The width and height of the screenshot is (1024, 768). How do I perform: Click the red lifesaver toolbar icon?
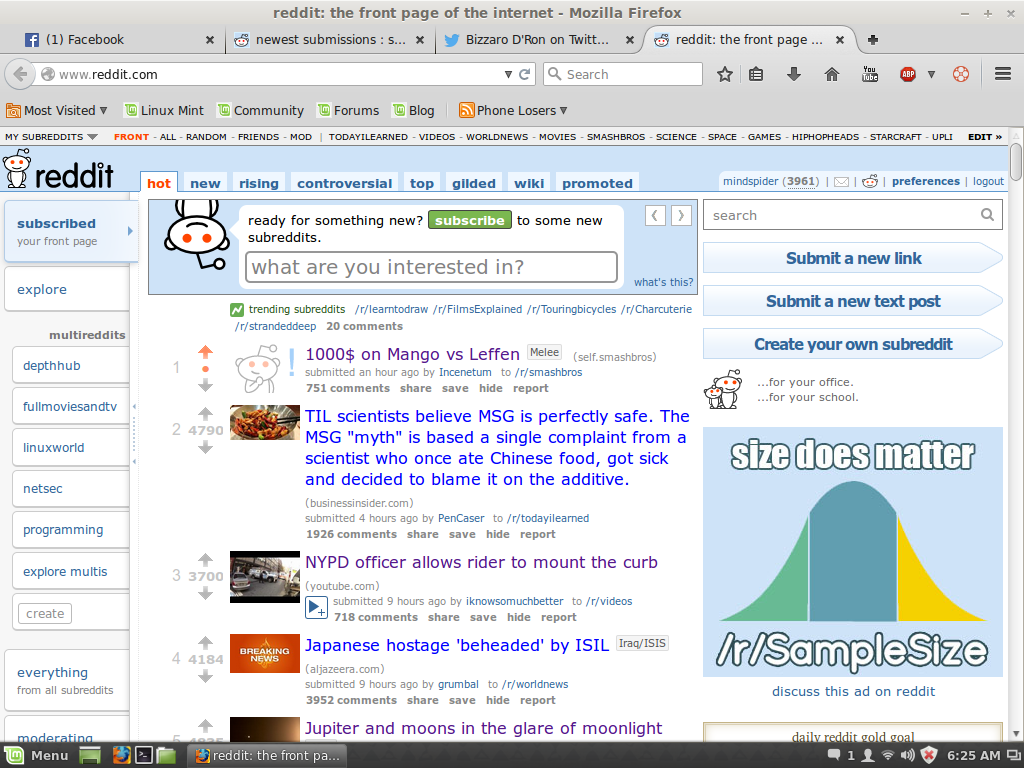coord(961,74)
